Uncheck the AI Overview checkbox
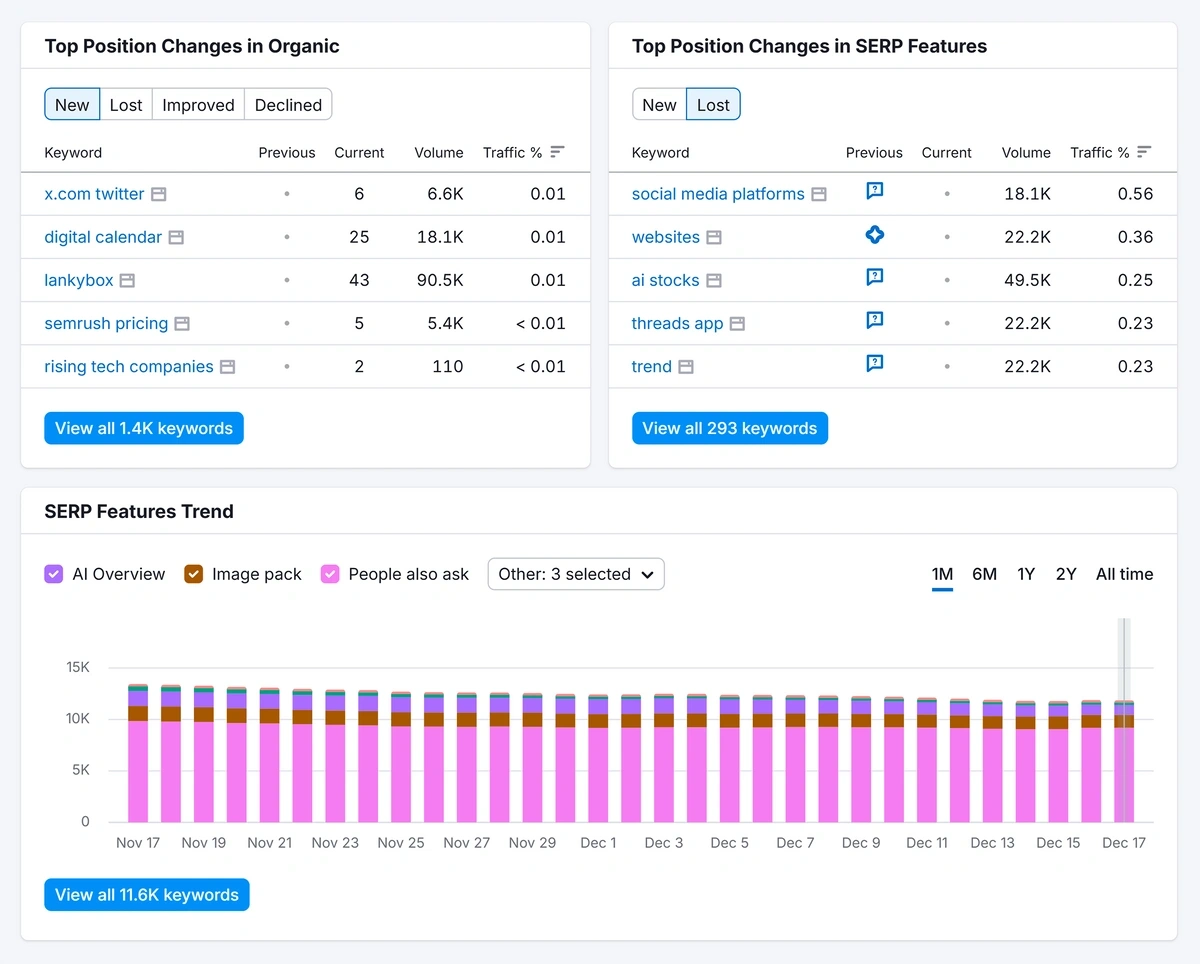 tap(54, 574)
